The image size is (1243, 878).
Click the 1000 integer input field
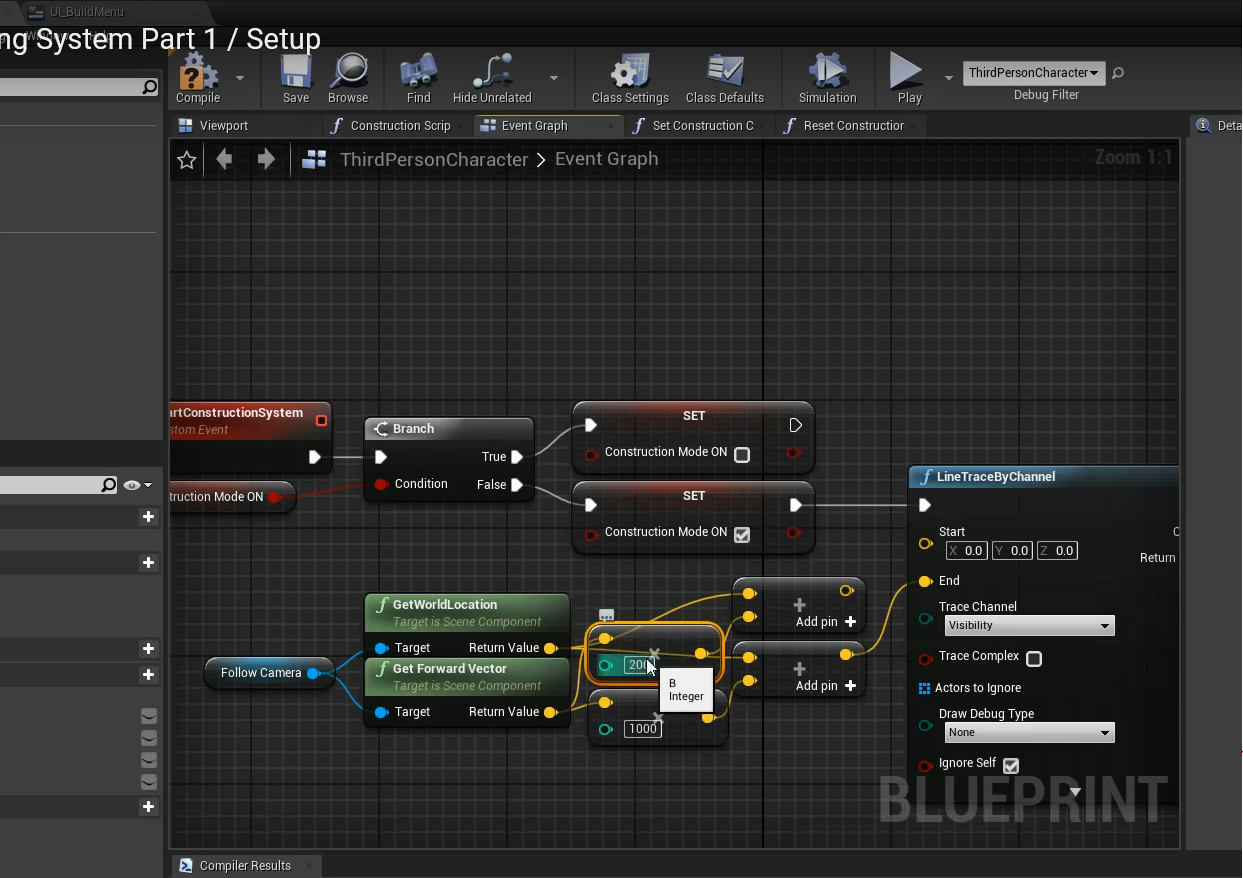(x=642, y=729)
